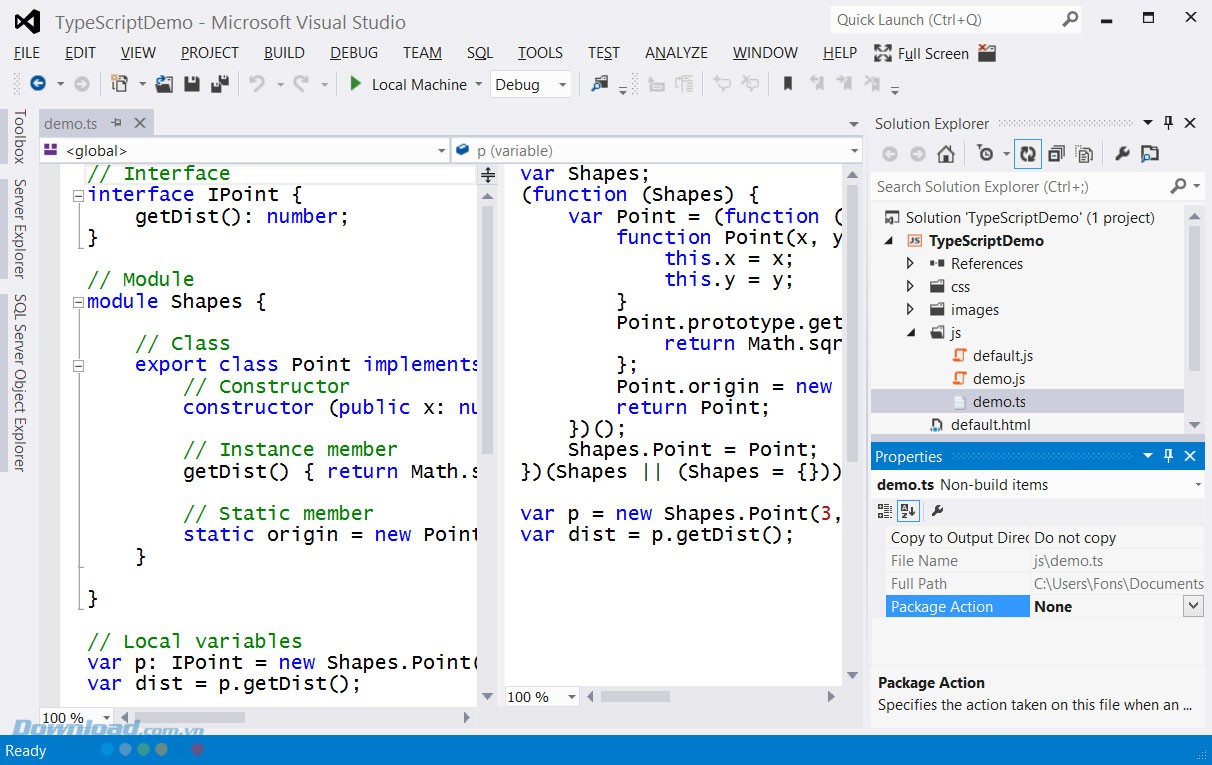Collapse All items in Solution Explorer
The height and width of the screenshot is (765, 1212).
coord(1056,153)
